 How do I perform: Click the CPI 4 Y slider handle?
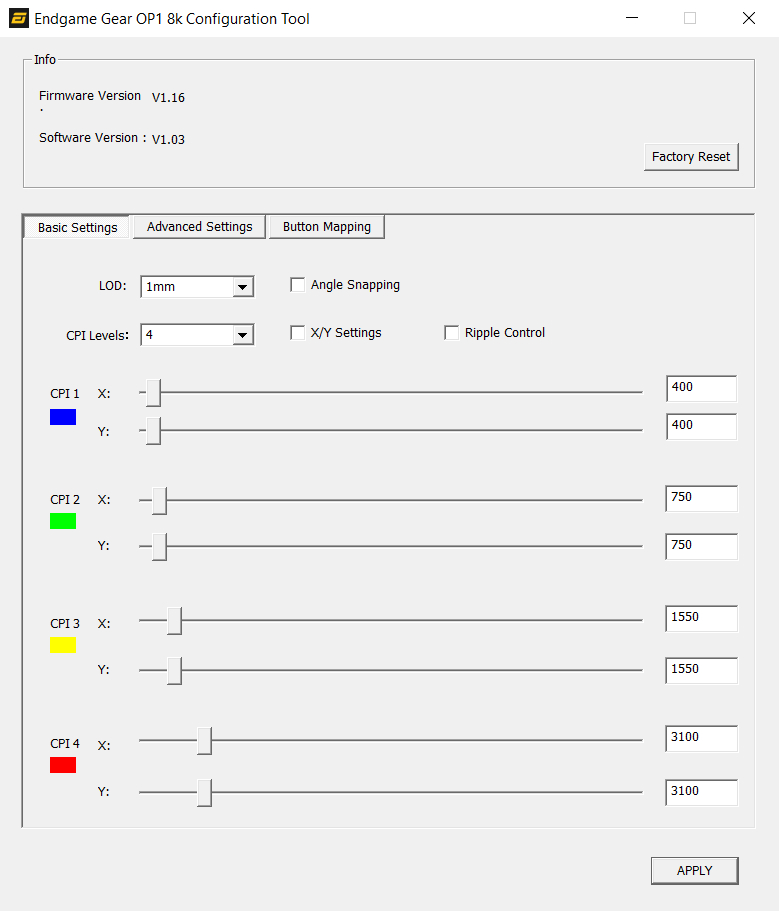click(x=204, y=792)
